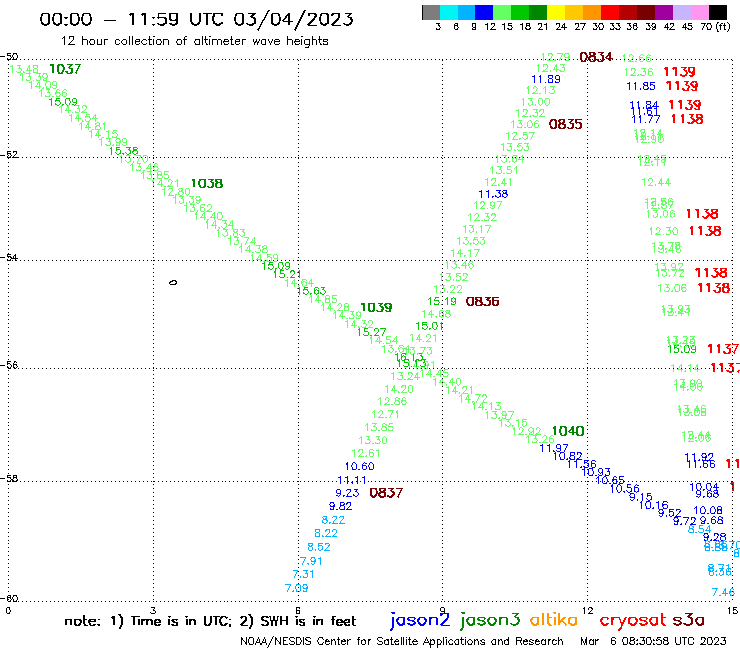Click wave height value '14.68'

(x=436, y=314)
